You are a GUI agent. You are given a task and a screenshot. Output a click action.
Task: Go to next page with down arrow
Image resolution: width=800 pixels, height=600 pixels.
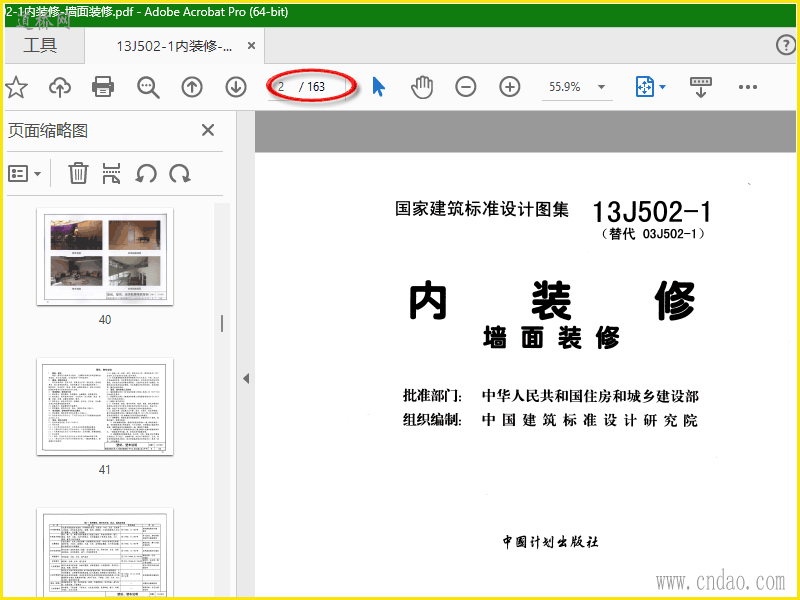236,87
